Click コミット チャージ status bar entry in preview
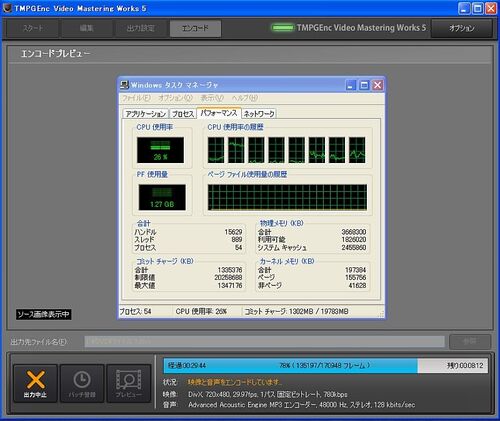This screenshot has width=500, height=421. pos(297,312)
